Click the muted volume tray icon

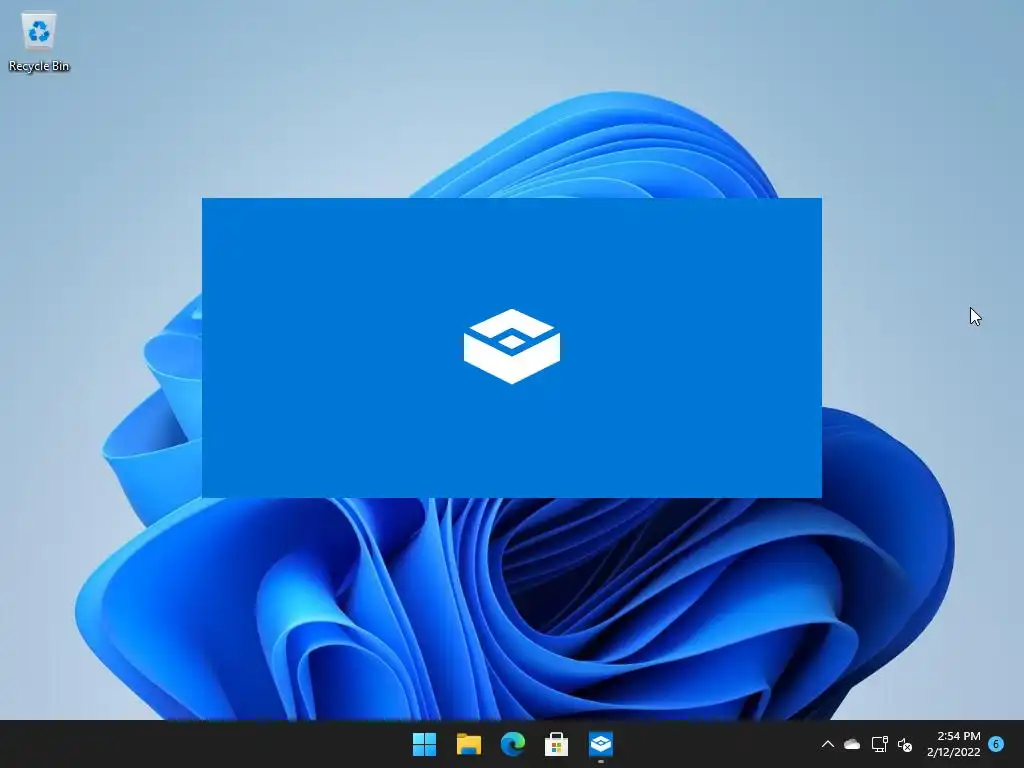pyautogui.click(x=905, y=744)
